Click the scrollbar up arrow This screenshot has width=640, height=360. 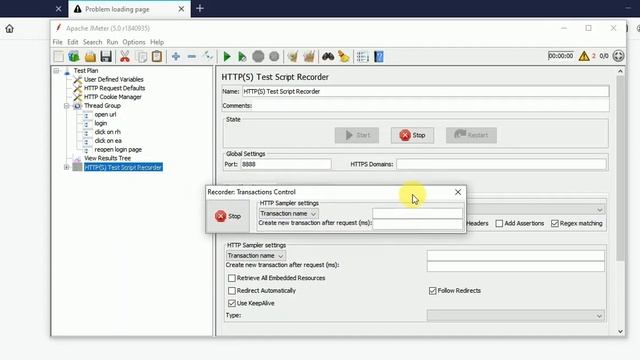click(620, 71)
